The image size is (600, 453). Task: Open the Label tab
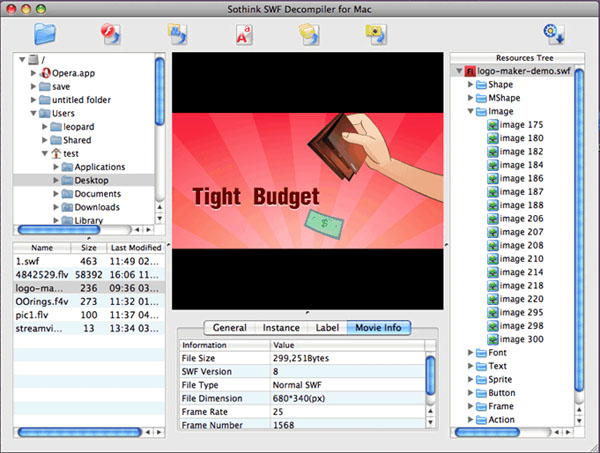tap(327, 328)
